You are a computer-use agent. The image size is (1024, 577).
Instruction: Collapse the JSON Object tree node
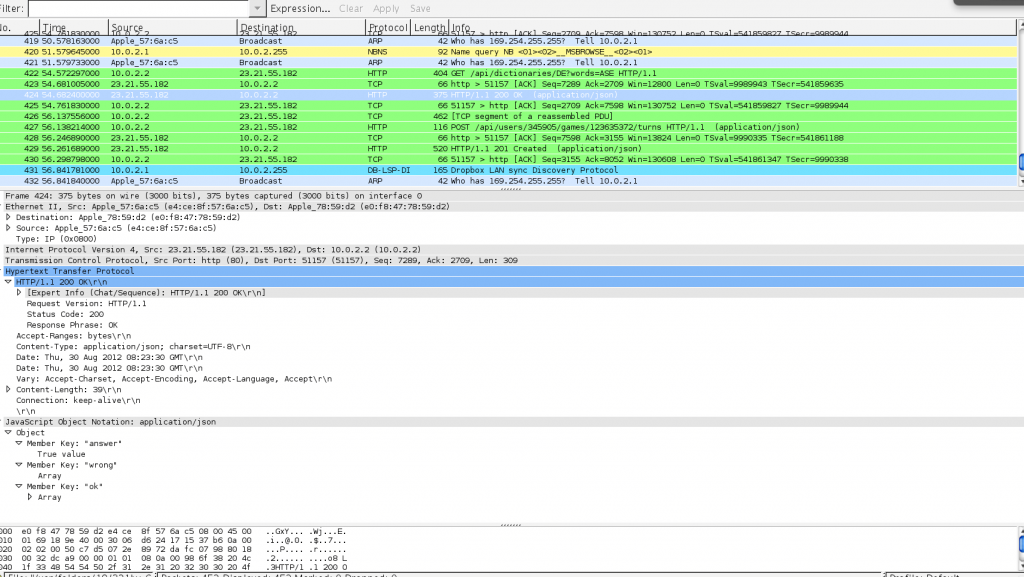9,433
